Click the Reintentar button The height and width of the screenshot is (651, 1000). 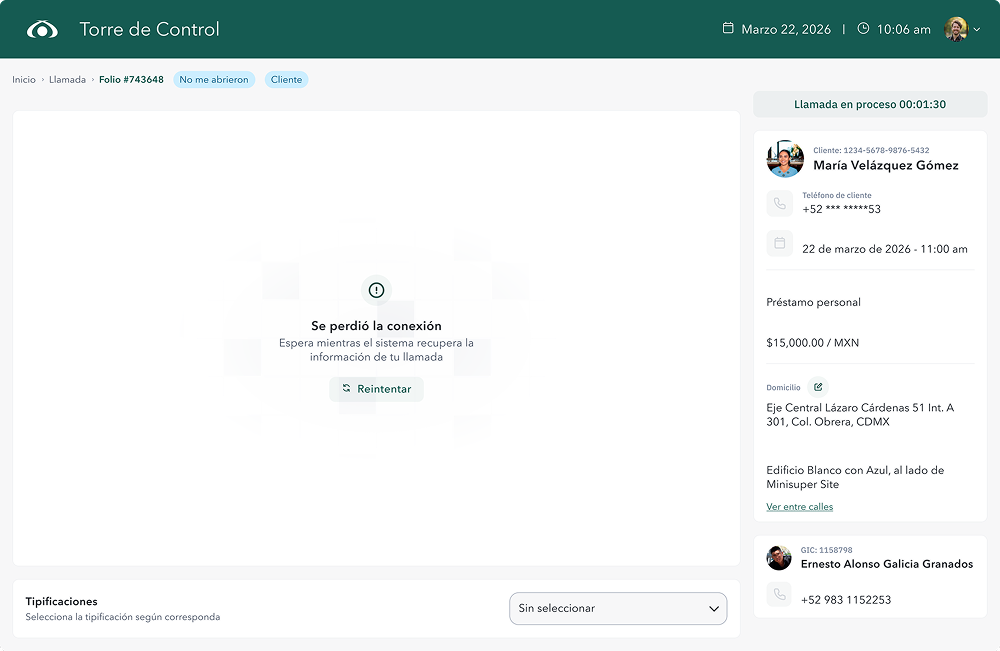point(376,389)
